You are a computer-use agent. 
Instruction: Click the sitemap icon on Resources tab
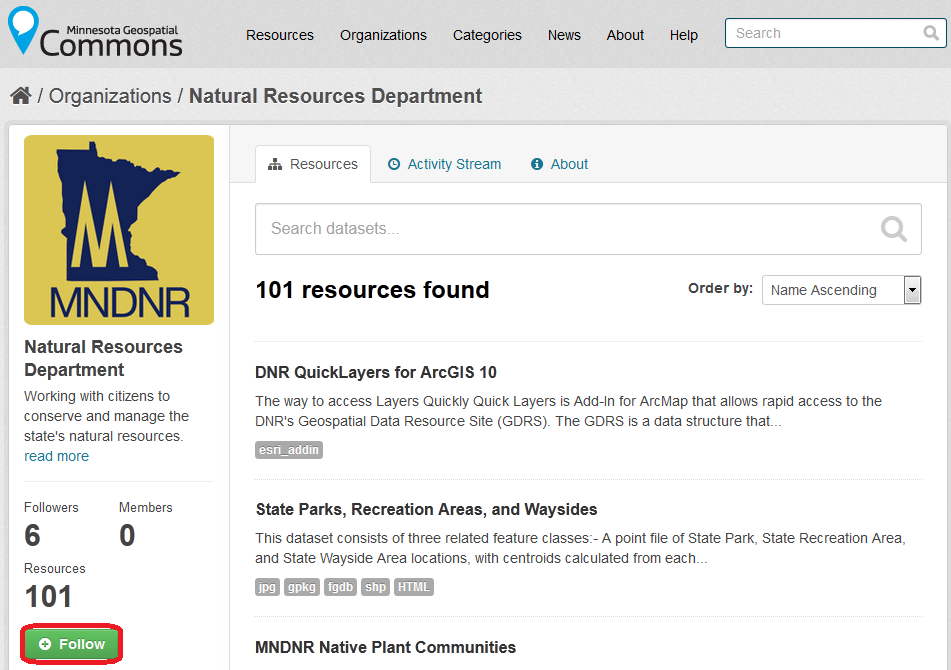click(x=275, y=164)
